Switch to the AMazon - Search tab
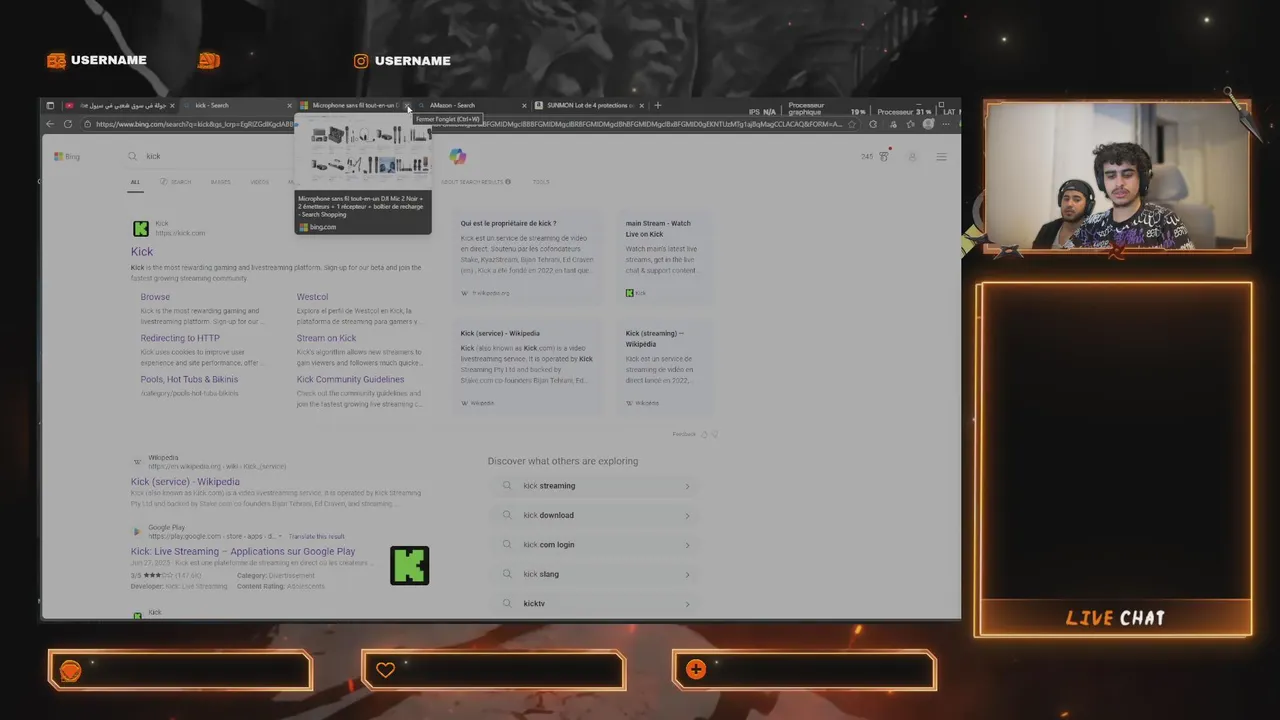 click(x=470, y=105)
